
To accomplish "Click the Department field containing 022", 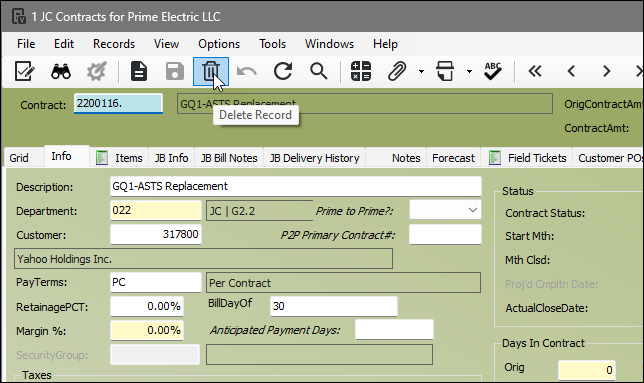I will (156, 211).
